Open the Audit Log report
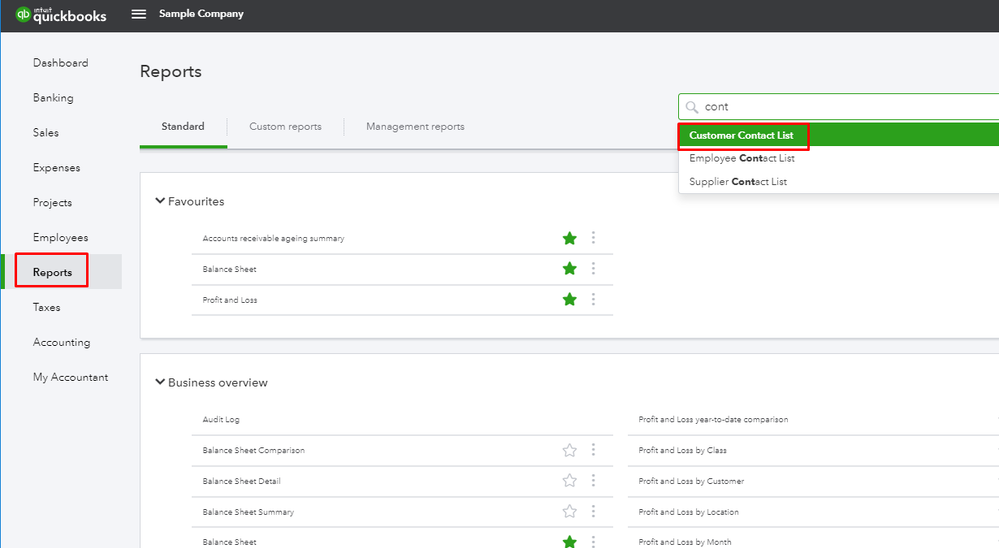This screenshot has height=548, width=999. tap(221, 420)
